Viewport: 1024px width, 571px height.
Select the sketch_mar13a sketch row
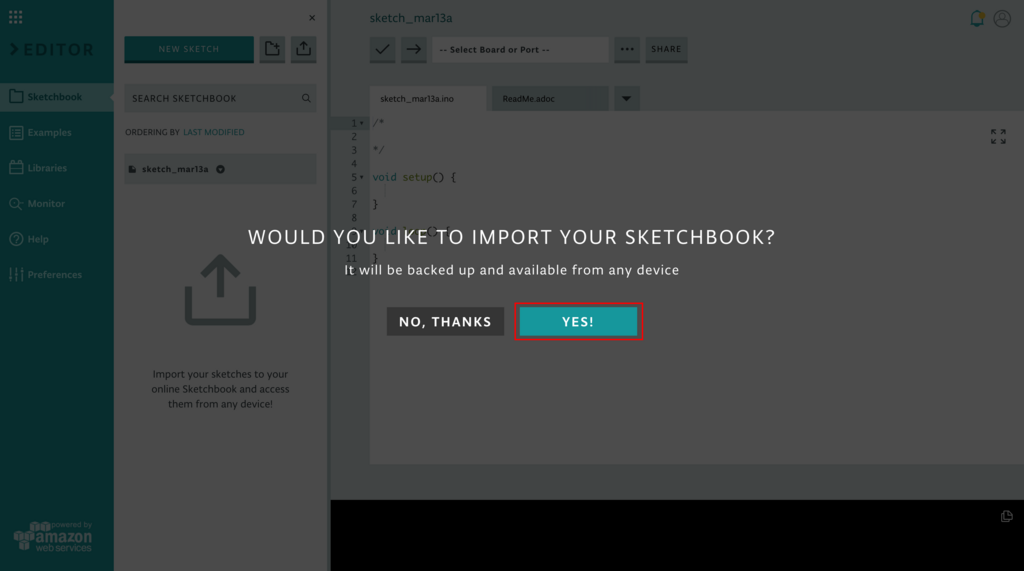(220, 169)
